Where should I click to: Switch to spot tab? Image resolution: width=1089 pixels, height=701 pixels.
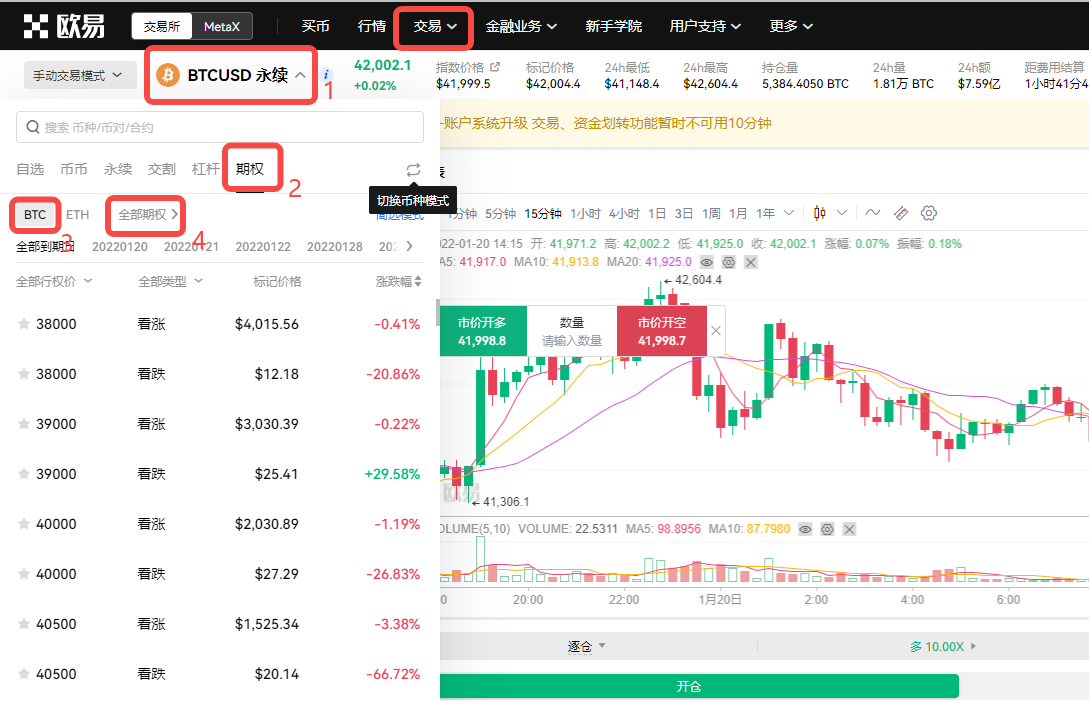click(x=74, y=169)
